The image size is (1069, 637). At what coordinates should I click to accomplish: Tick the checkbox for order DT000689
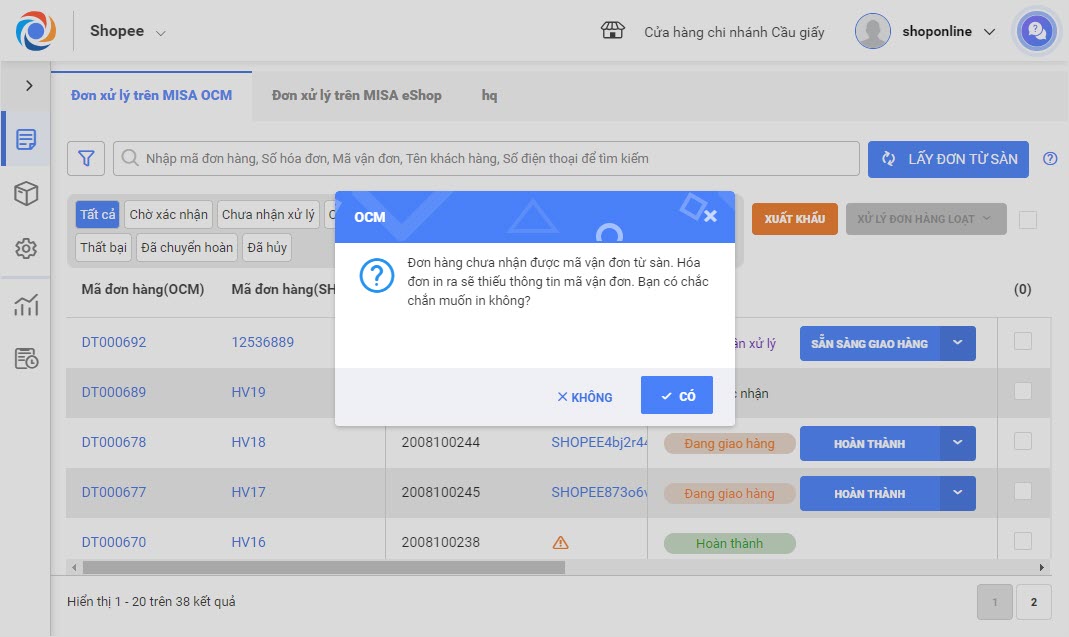pyautogui.click(x=1023, y=391)
